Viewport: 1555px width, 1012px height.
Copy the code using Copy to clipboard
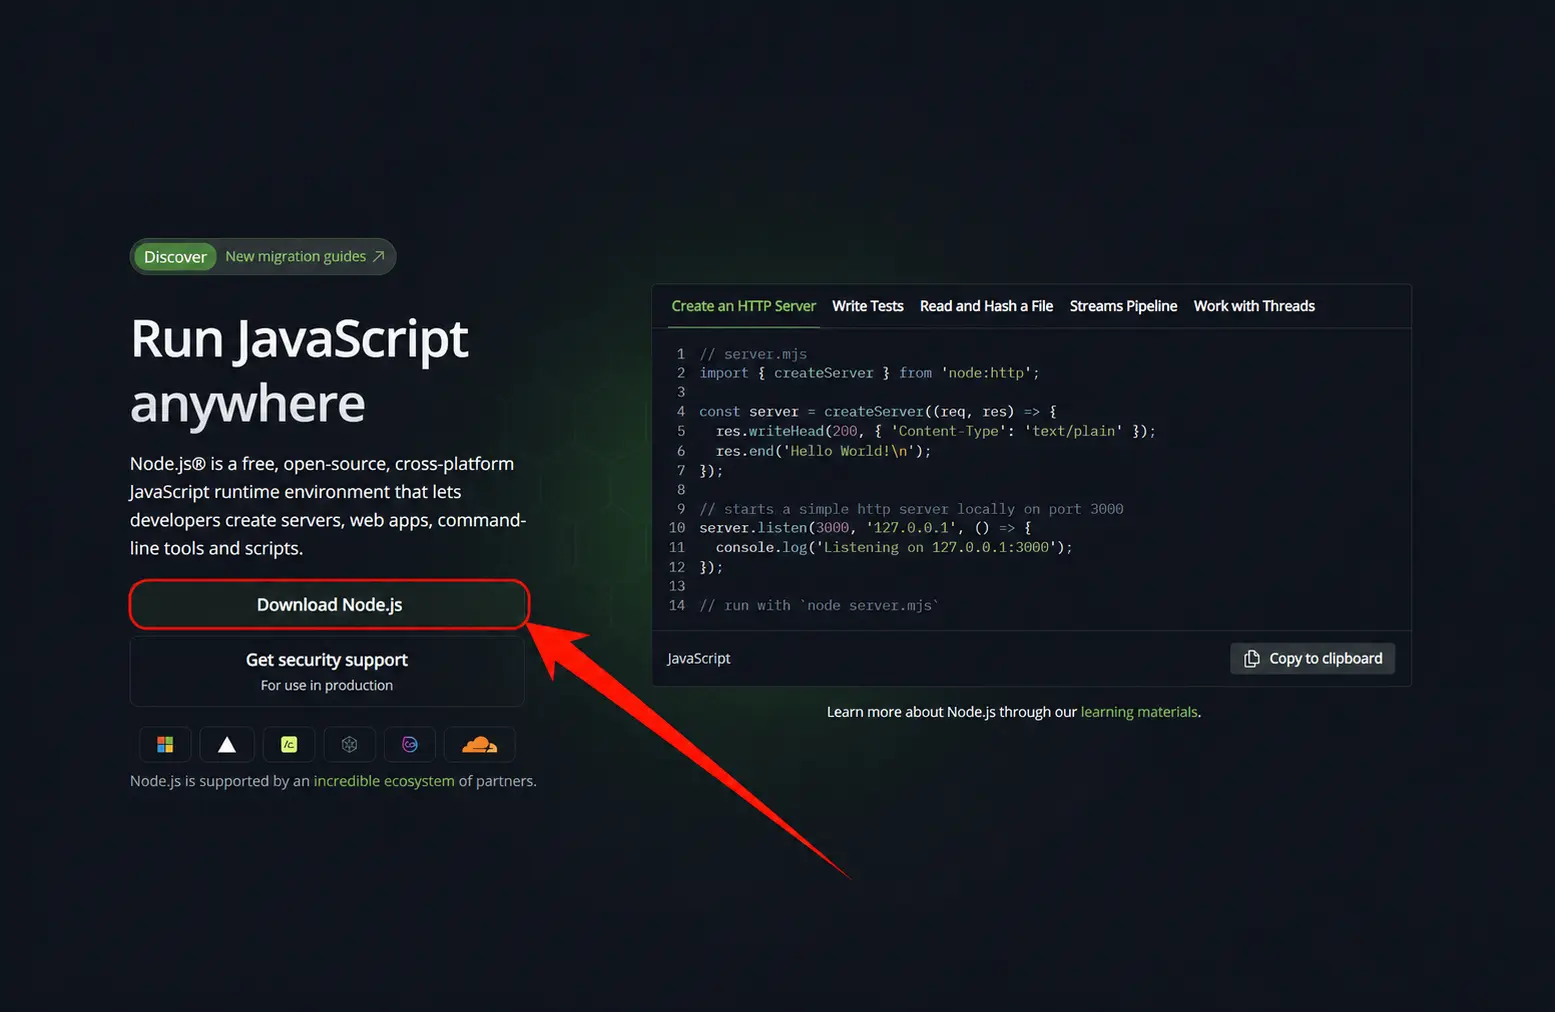coord(1312,658)
